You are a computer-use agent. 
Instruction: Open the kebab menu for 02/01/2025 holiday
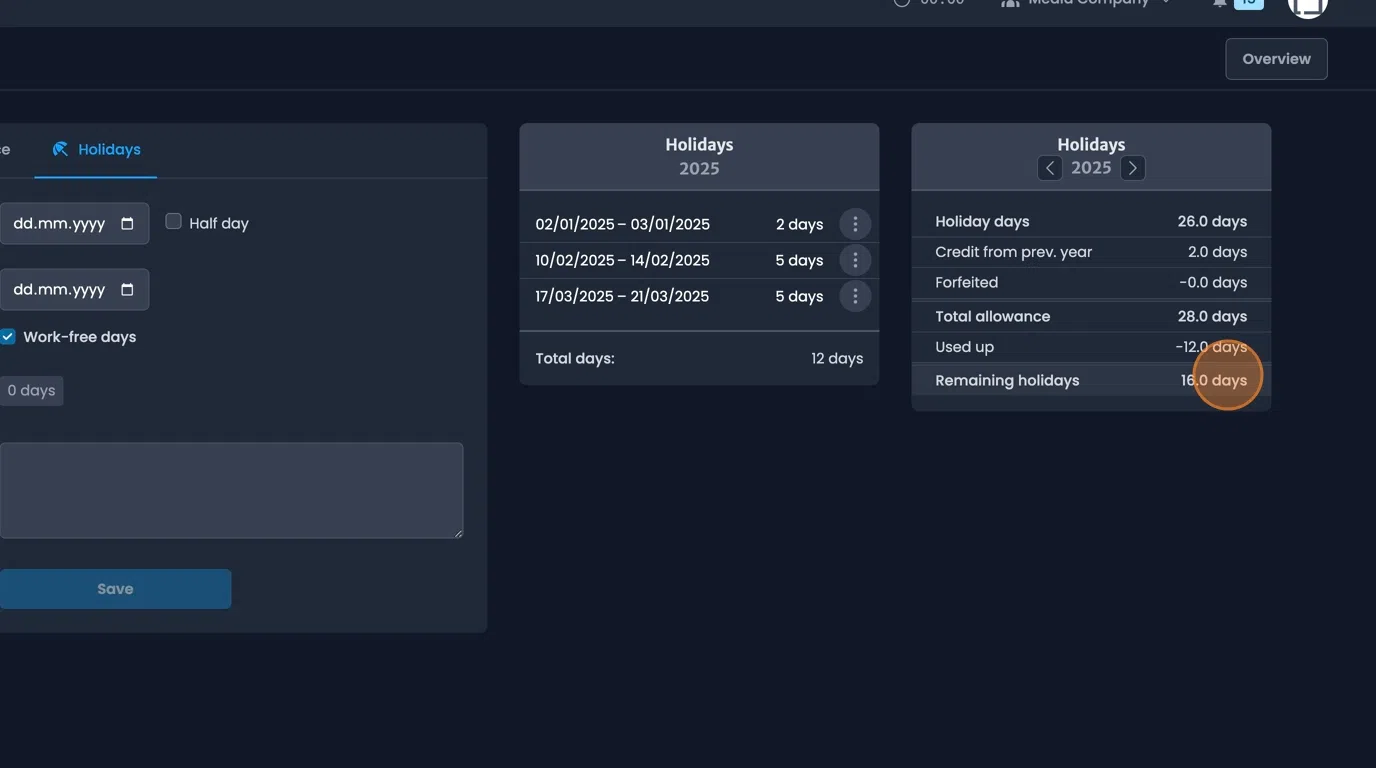tap(855, 223)
